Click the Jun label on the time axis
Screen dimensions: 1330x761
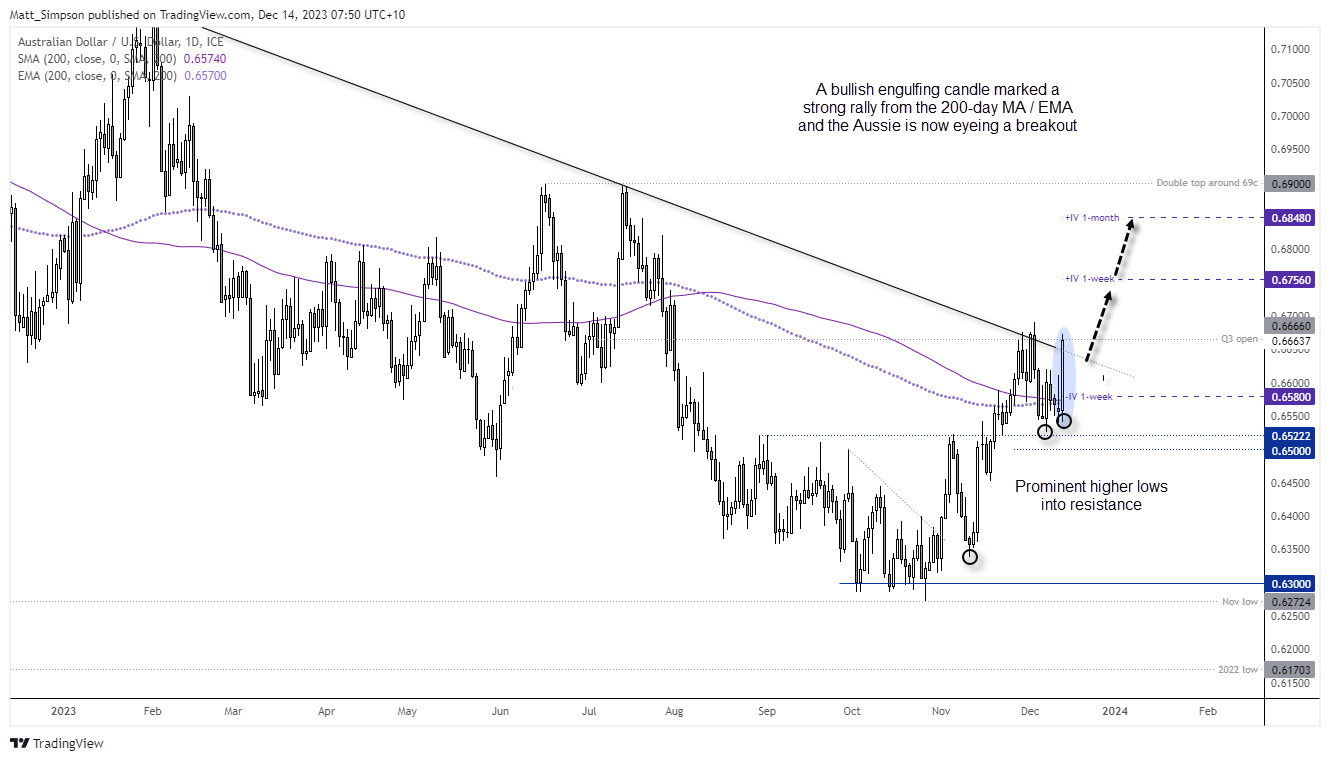pyautogui.click(x=501, y=711)
